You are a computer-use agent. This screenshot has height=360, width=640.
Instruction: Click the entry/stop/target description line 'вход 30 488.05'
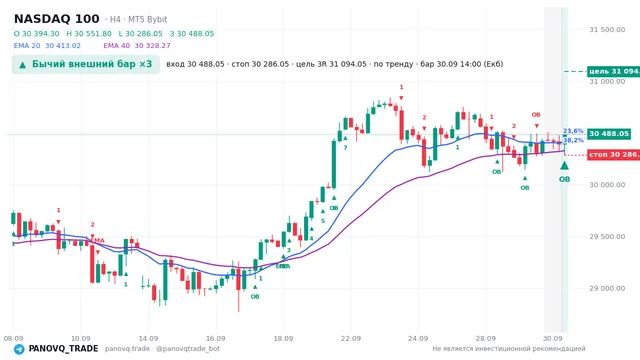[x=335, y=64]
